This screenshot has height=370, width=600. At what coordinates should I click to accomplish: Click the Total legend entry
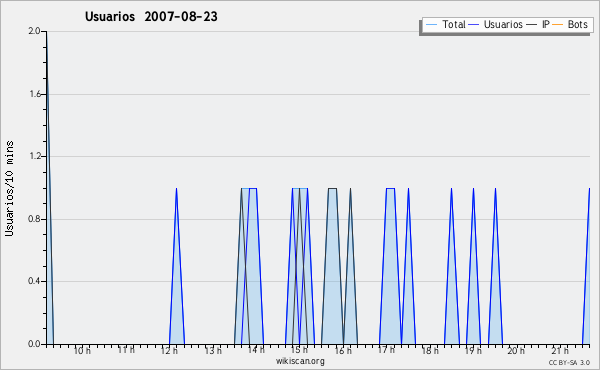(x=446, y=24)
